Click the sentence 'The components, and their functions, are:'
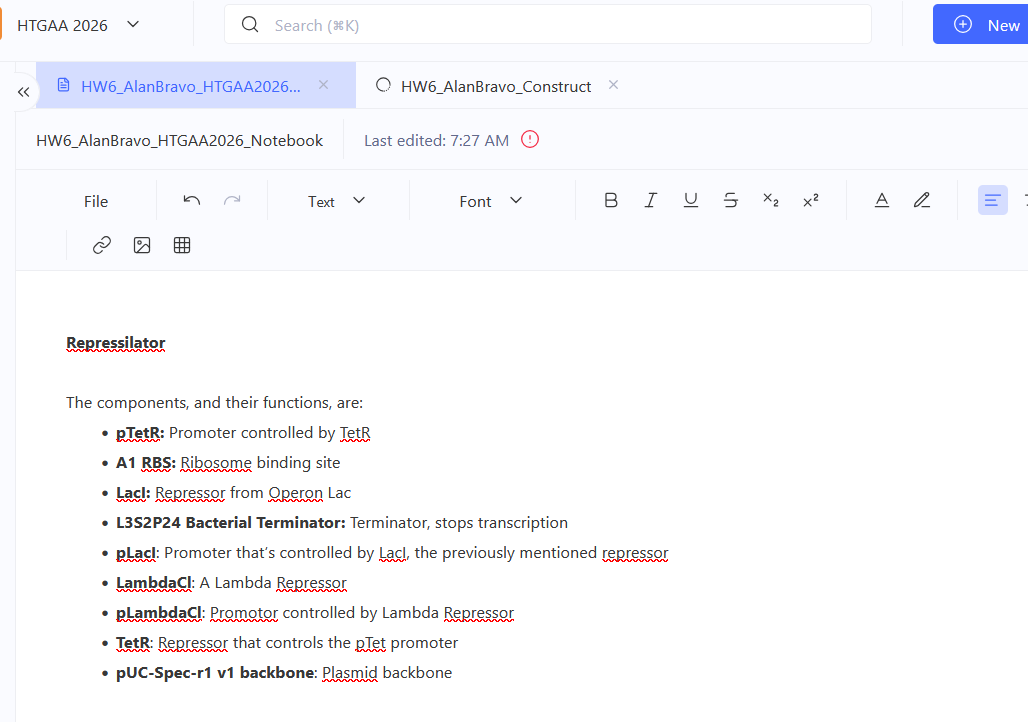The height and width of the screenshot is (722, 1028). [214, 403]
